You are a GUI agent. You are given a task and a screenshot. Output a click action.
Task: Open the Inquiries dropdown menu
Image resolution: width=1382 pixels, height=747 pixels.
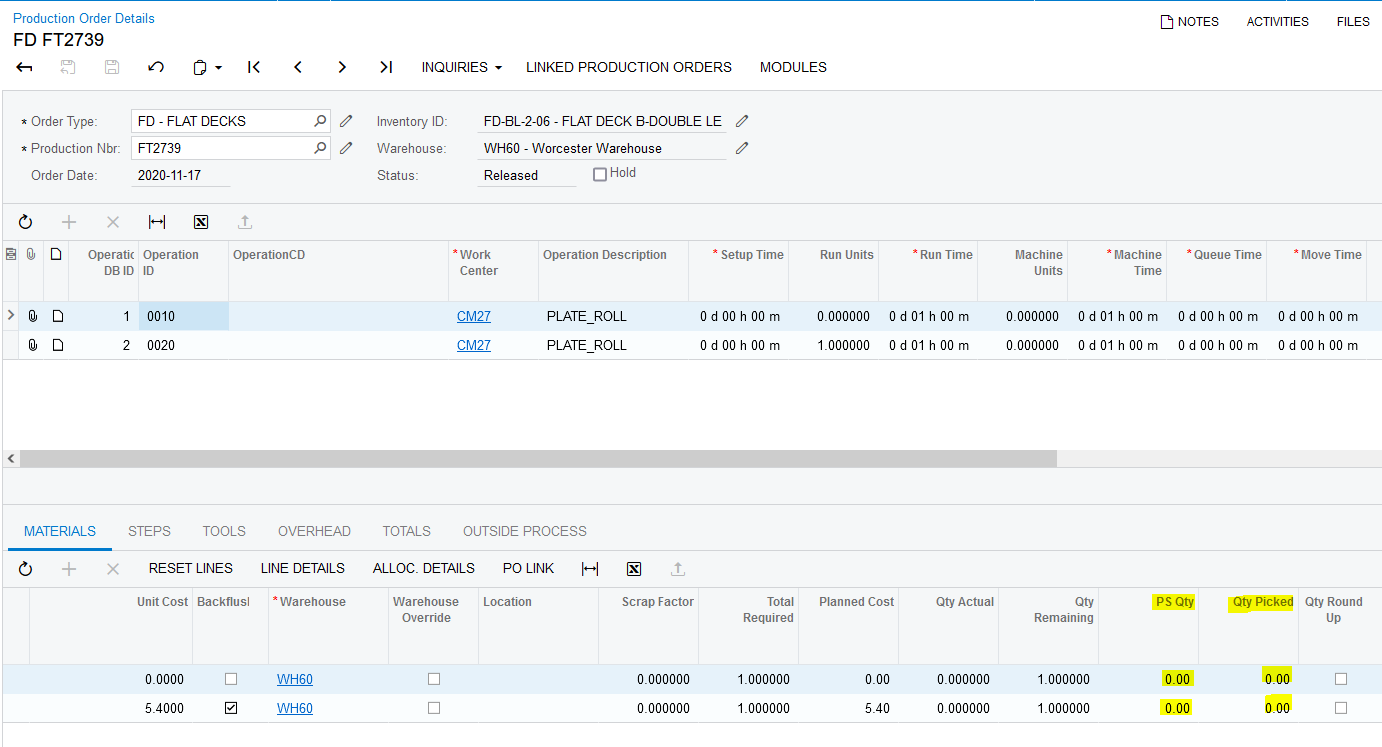coord(461,67)
